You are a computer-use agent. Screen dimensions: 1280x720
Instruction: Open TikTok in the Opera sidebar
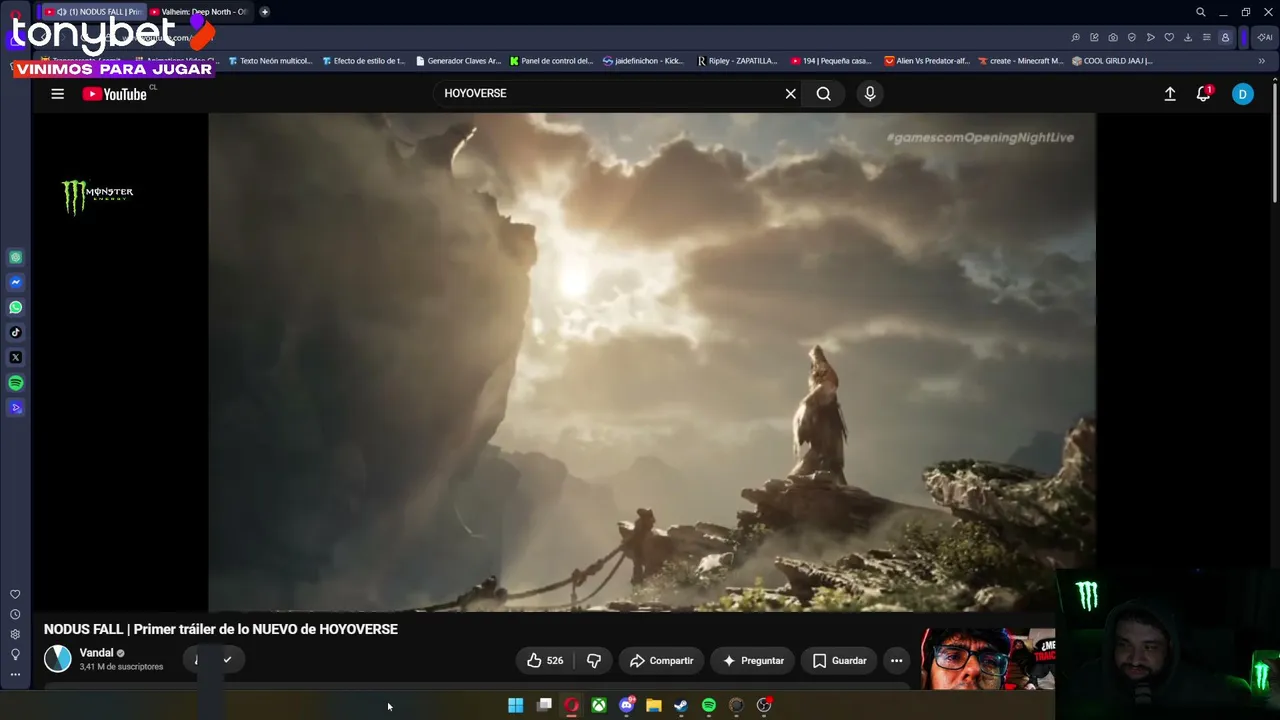pos(15,333)
